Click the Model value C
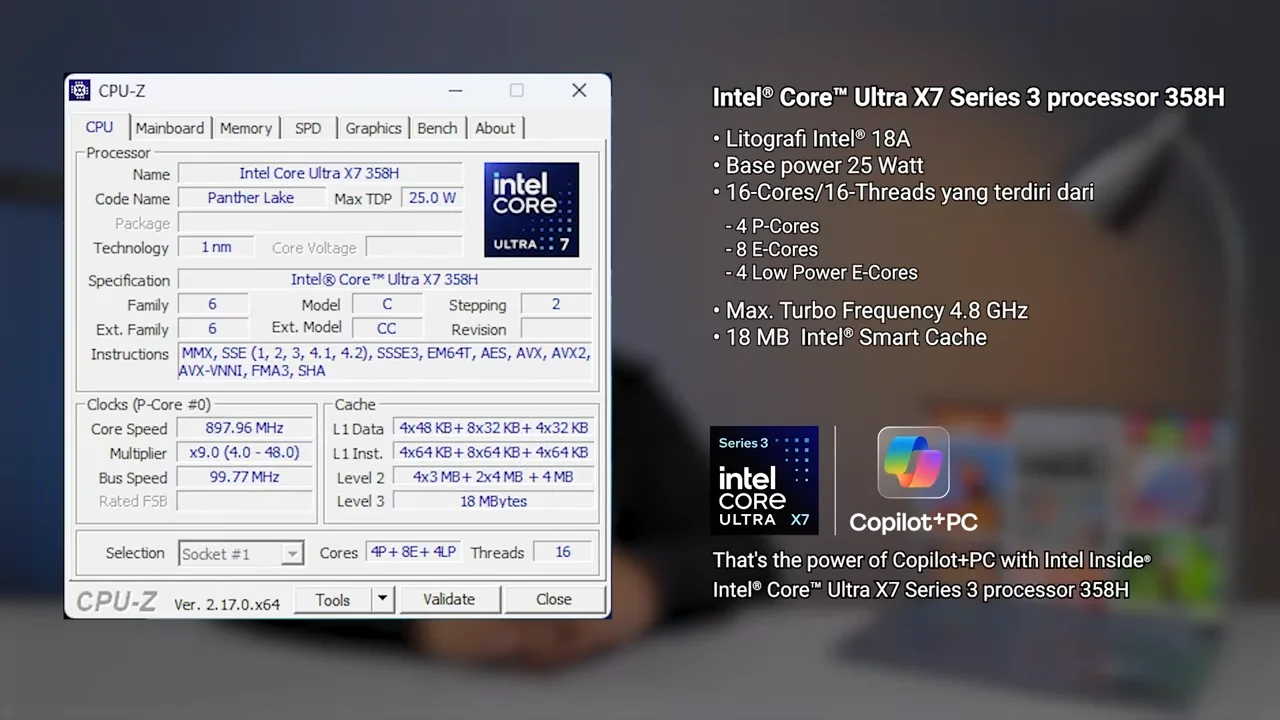The image size is (1280, 720). [387, 304]
